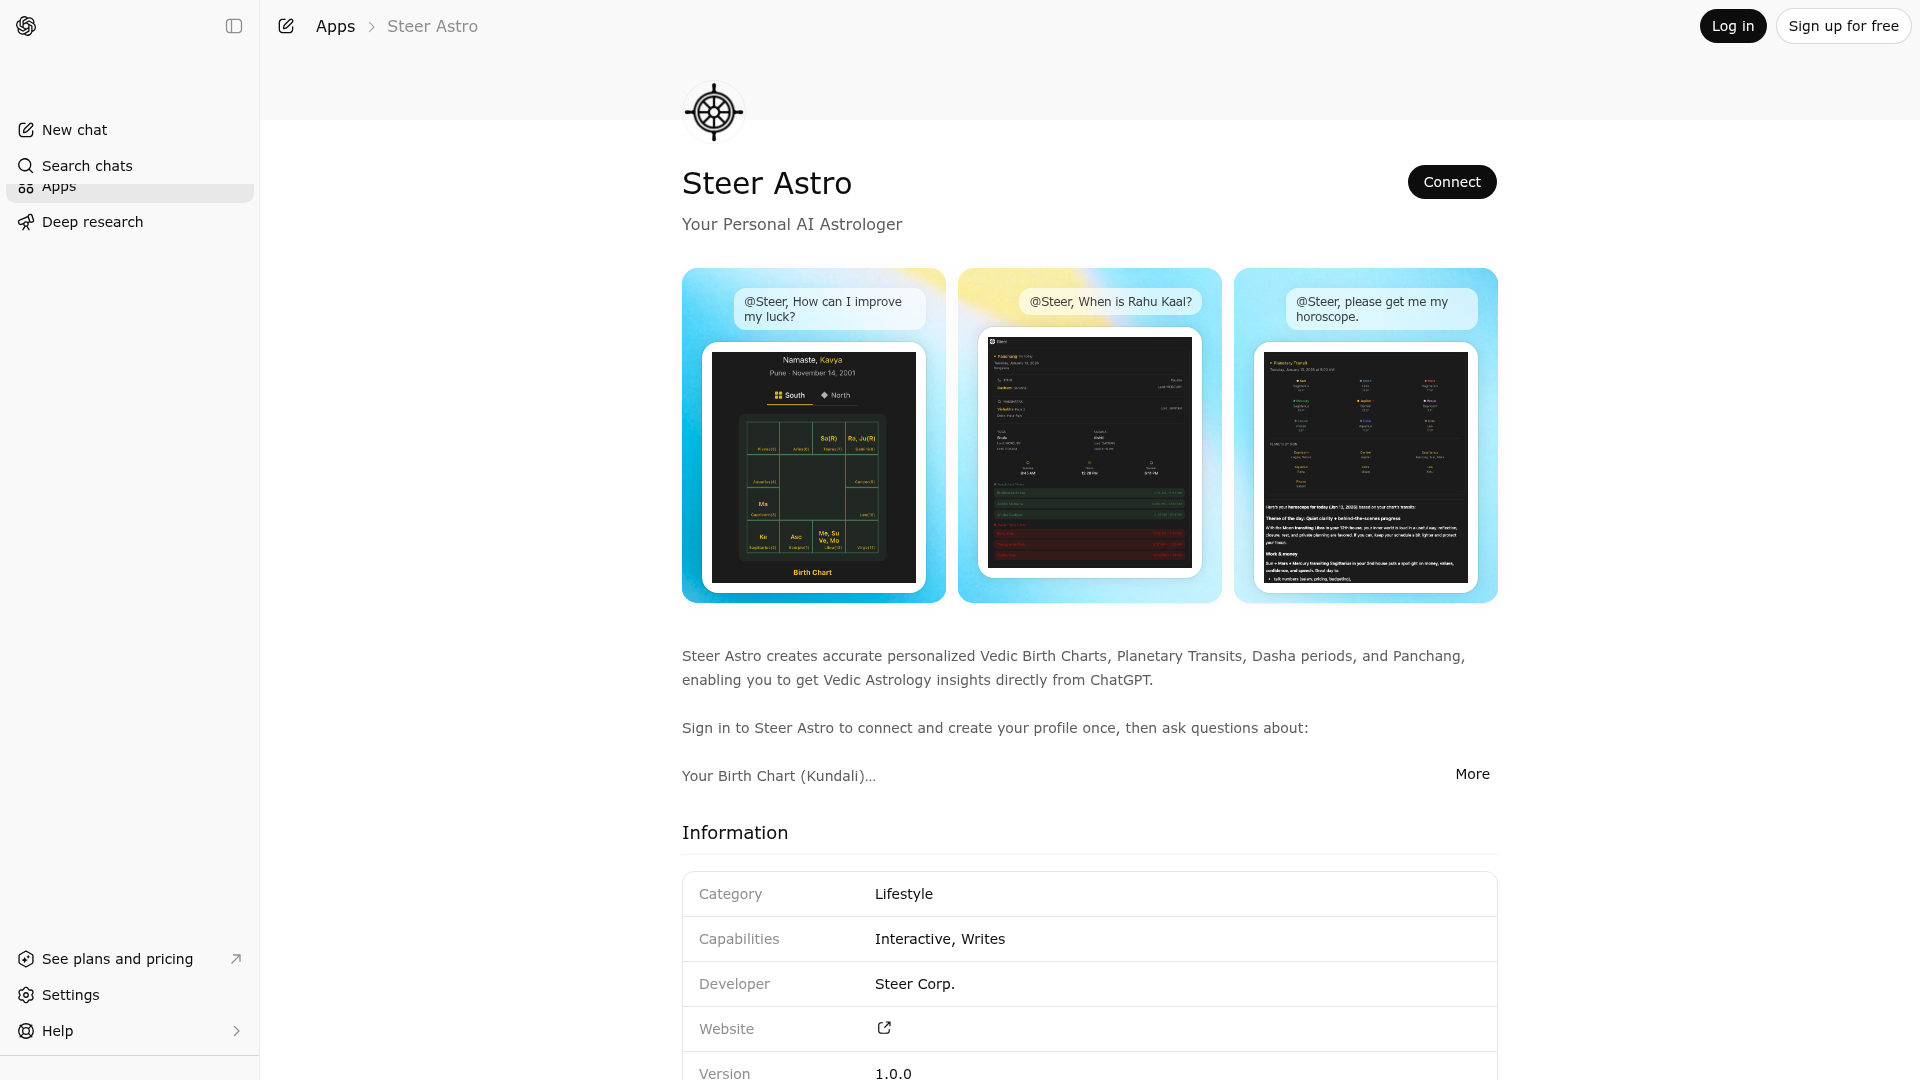
Task: Click the Connect button for Steer Astro
Action: 1451,181
